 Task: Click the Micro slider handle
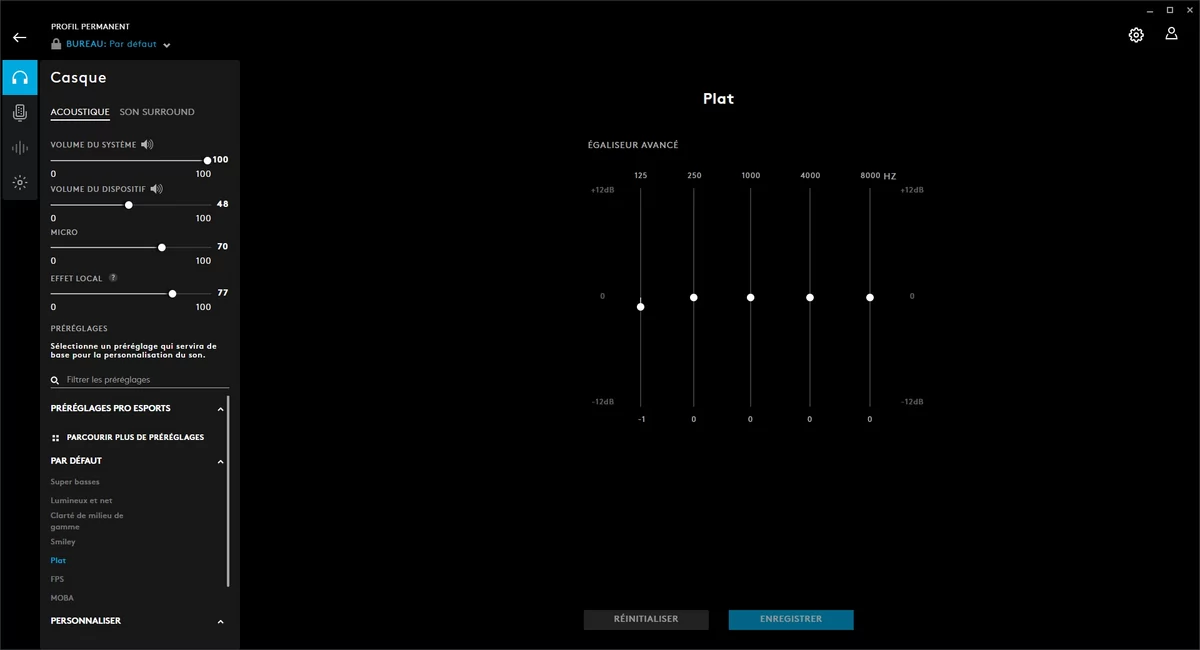[162, 247]
